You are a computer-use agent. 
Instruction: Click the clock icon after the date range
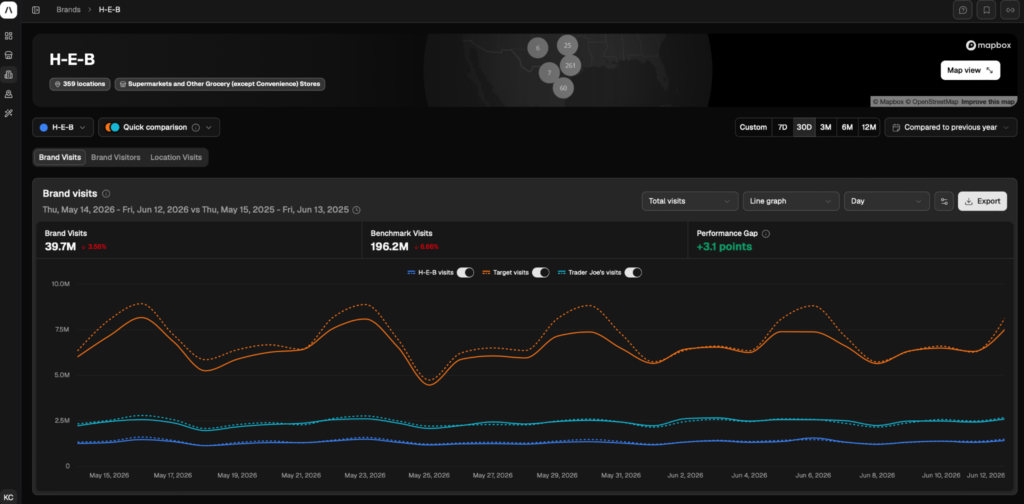pyautogui.click(x=356, y=210)
